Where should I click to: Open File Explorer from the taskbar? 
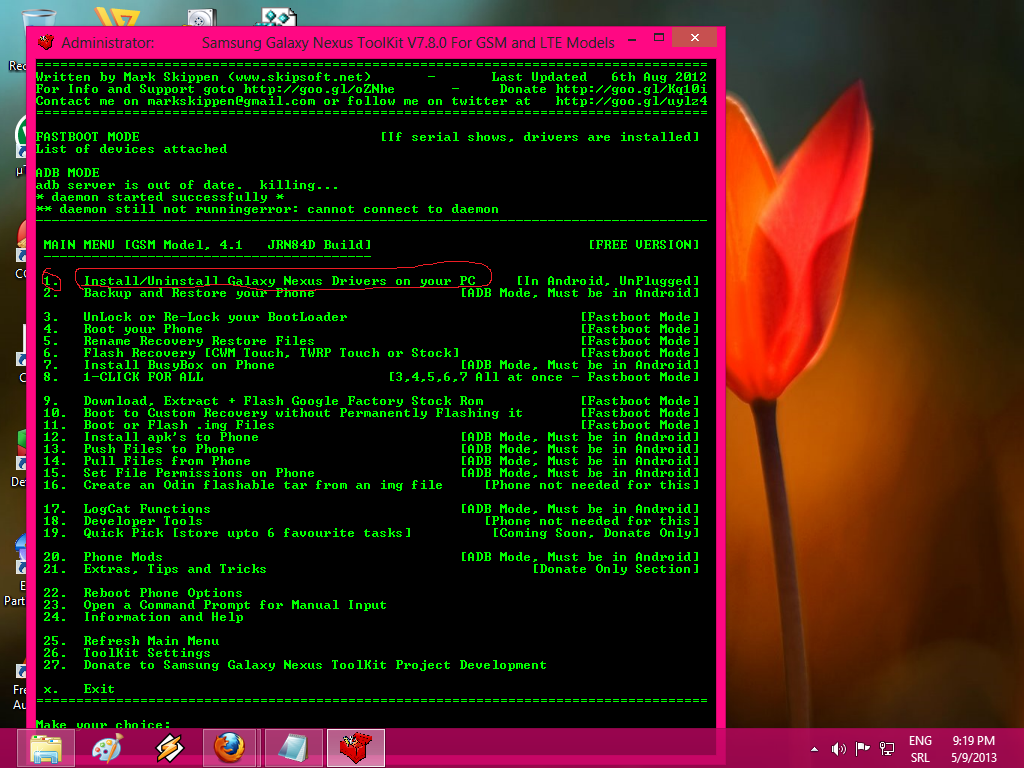pyautogui.click(x=47, y=748)
